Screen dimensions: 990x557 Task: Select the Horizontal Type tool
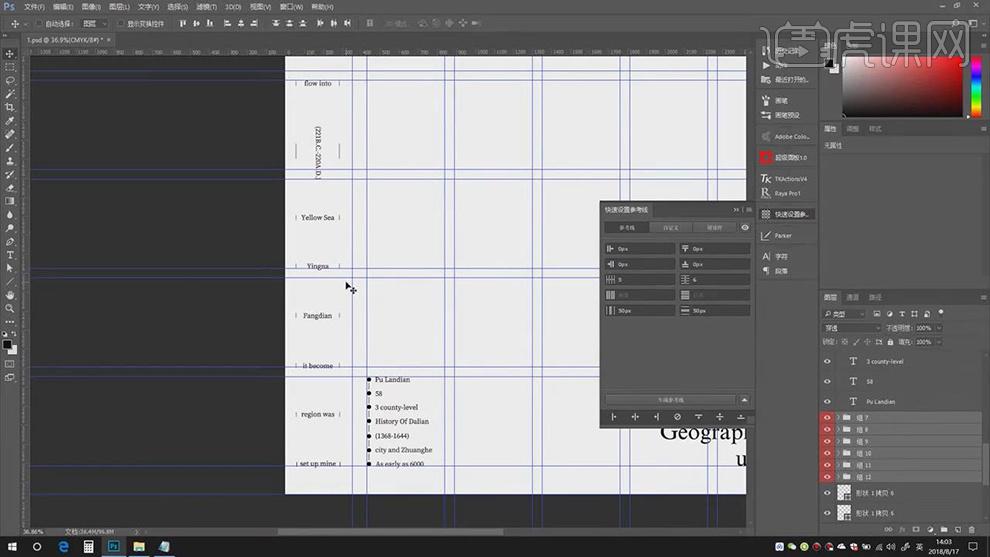pos(9,255)
